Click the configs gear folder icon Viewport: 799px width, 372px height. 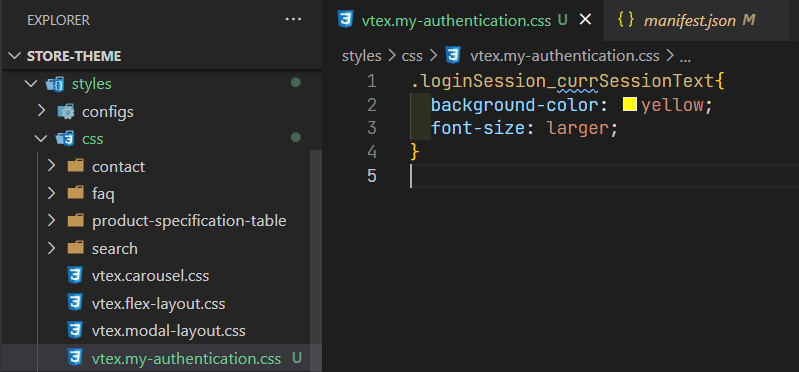click(x=66, y=111)
